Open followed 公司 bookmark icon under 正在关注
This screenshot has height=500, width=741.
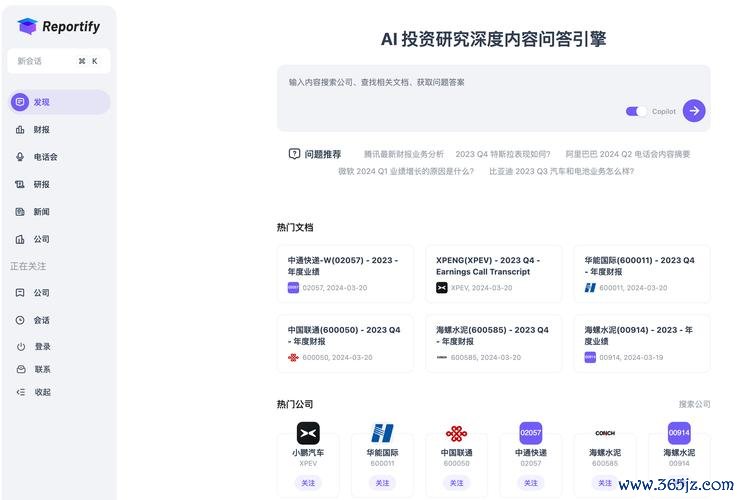pos(20,293)
